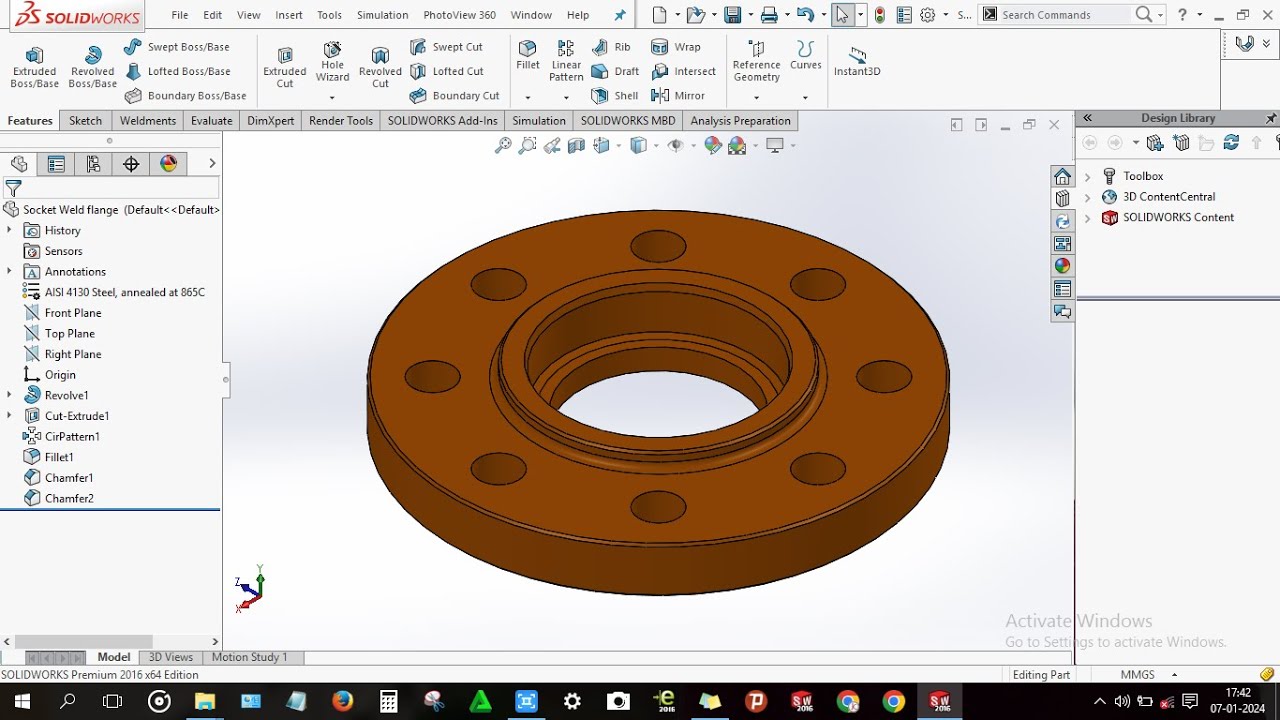Click the Swept Cut feature
The image size is (1280, 720).
pos(446,47)
